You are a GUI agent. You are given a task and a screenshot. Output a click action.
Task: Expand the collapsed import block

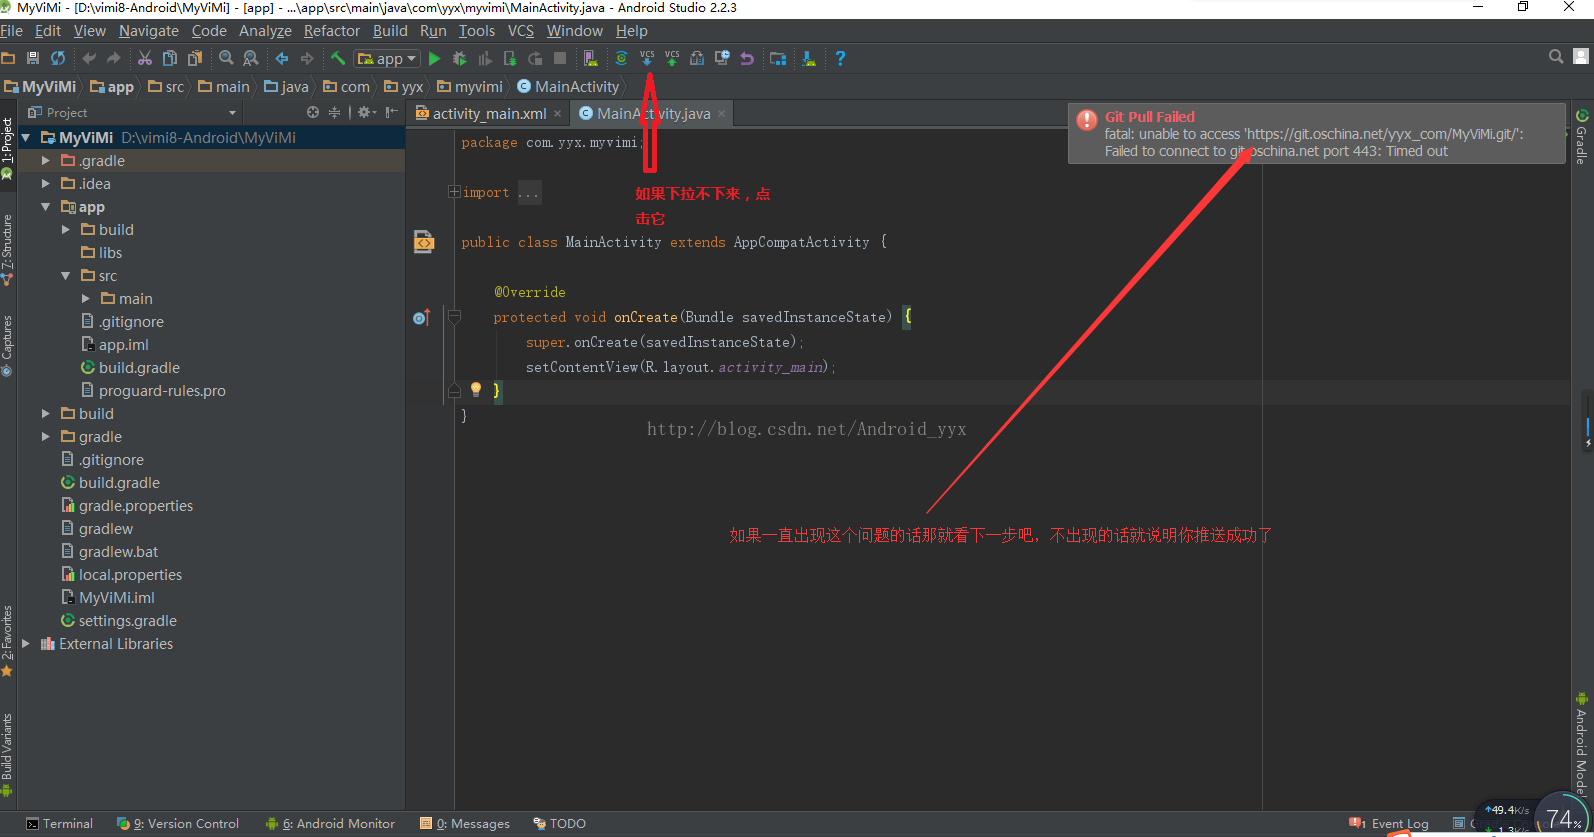(454, 192)
